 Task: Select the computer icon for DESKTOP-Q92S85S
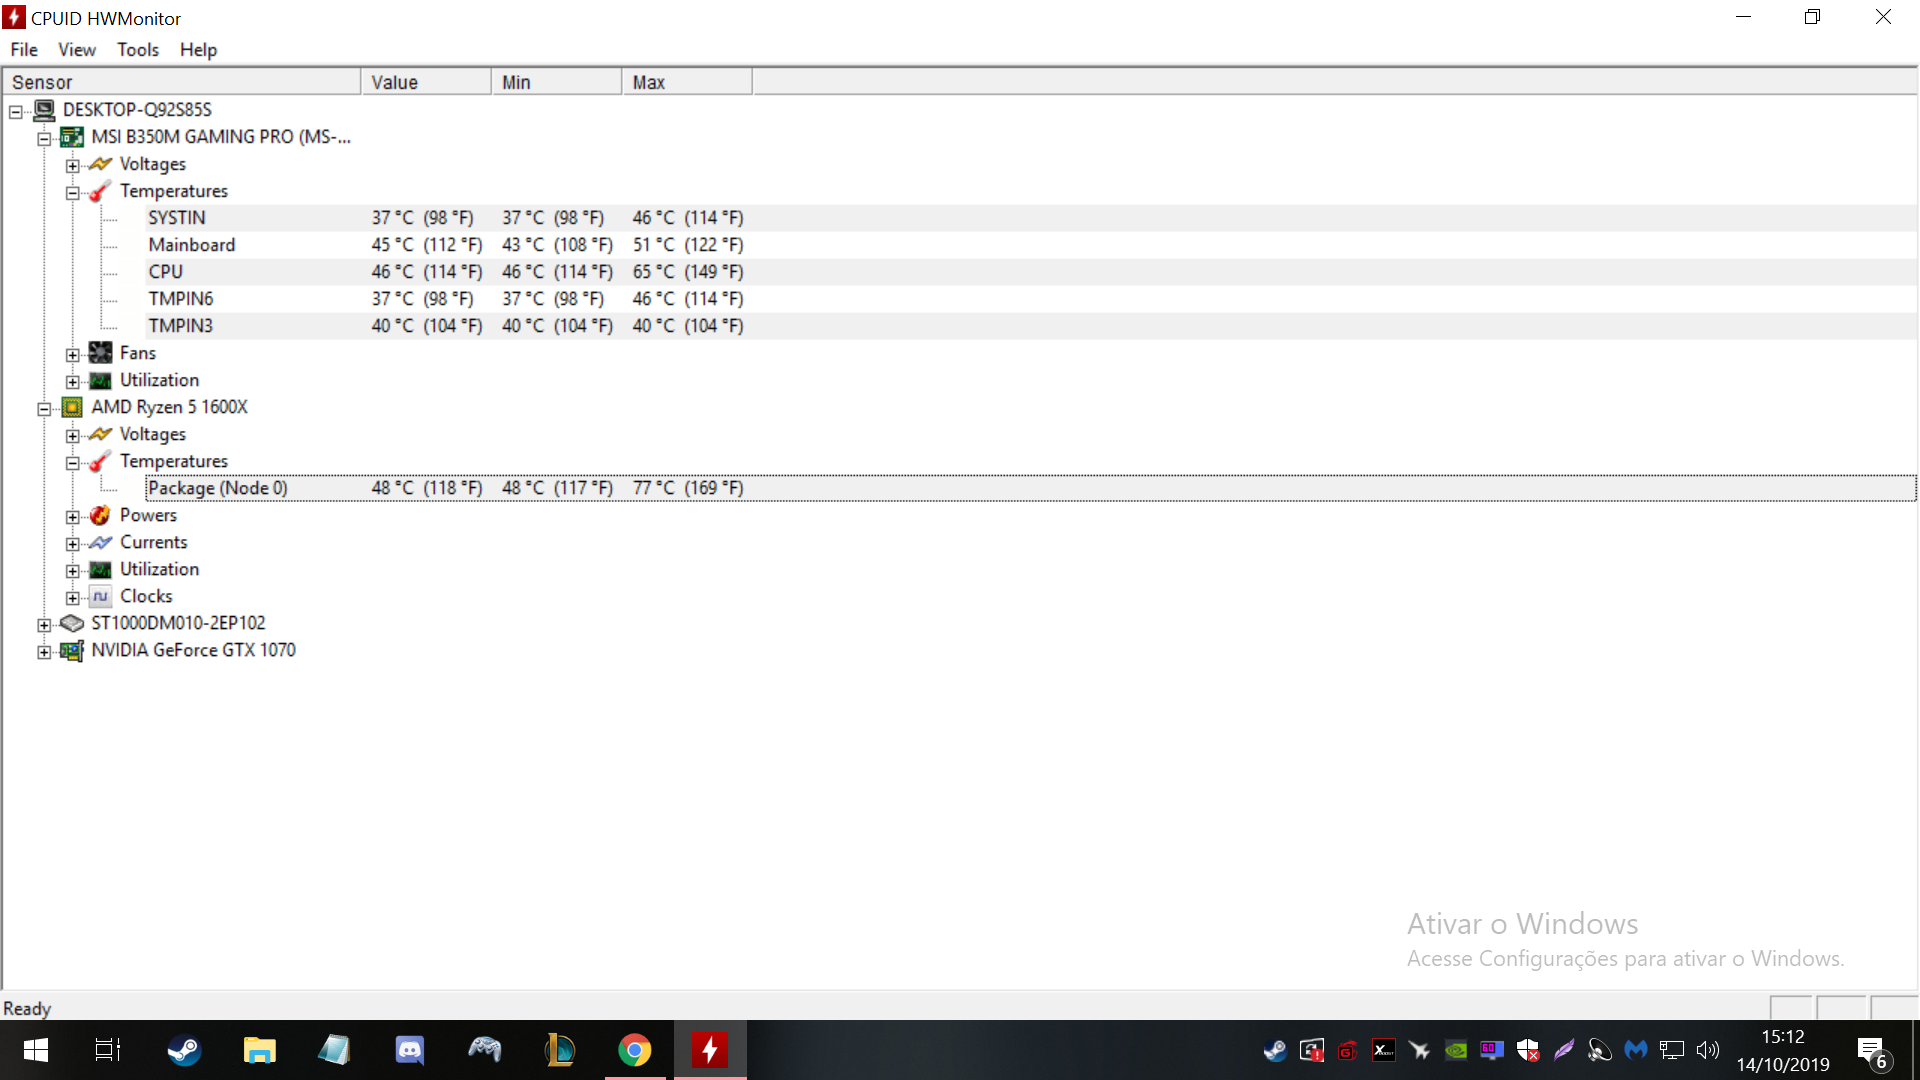(44, 109)
